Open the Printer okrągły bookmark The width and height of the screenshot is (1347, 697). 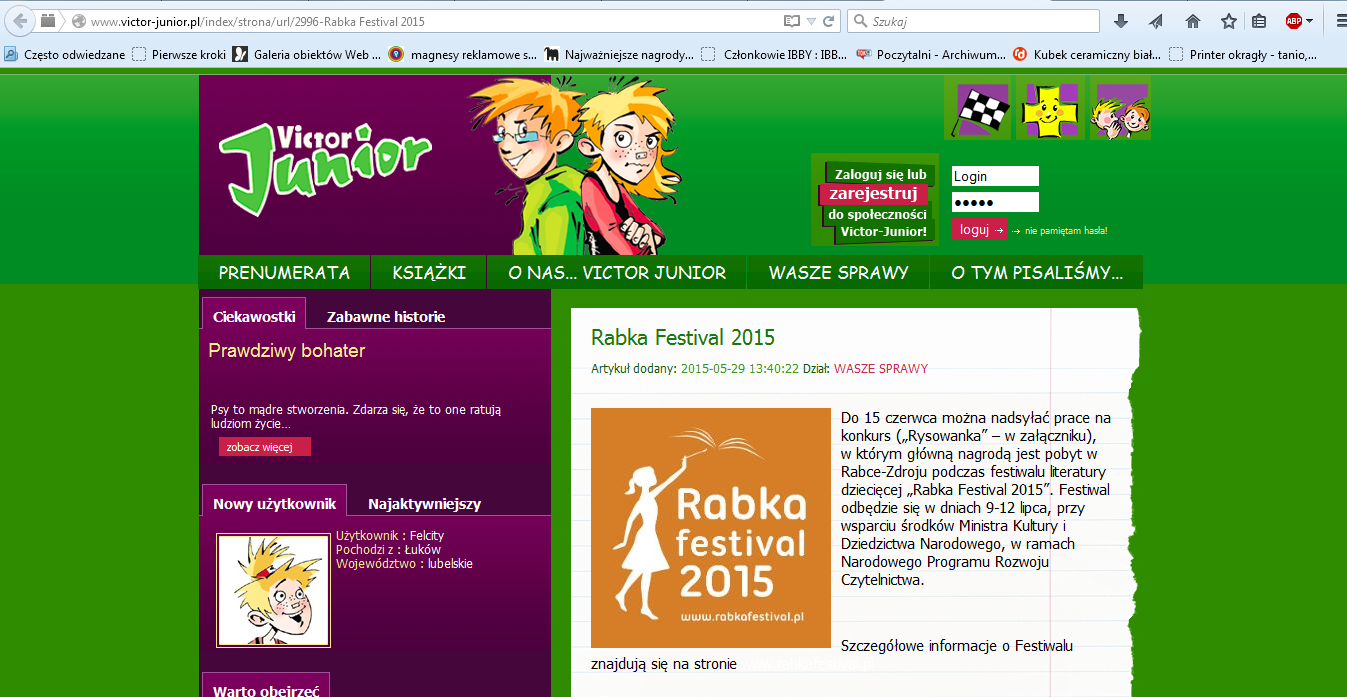[1243, 55]
